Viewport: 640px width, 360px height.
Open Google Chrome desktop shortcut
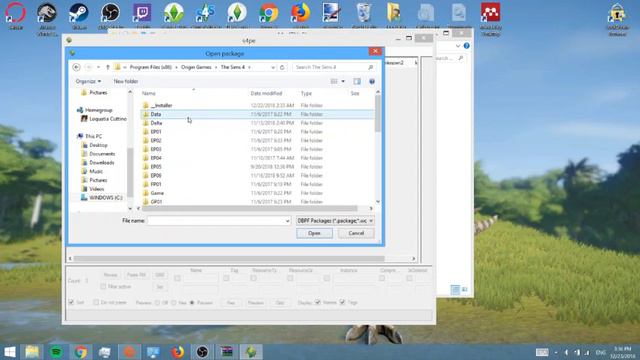coord(269,13)
